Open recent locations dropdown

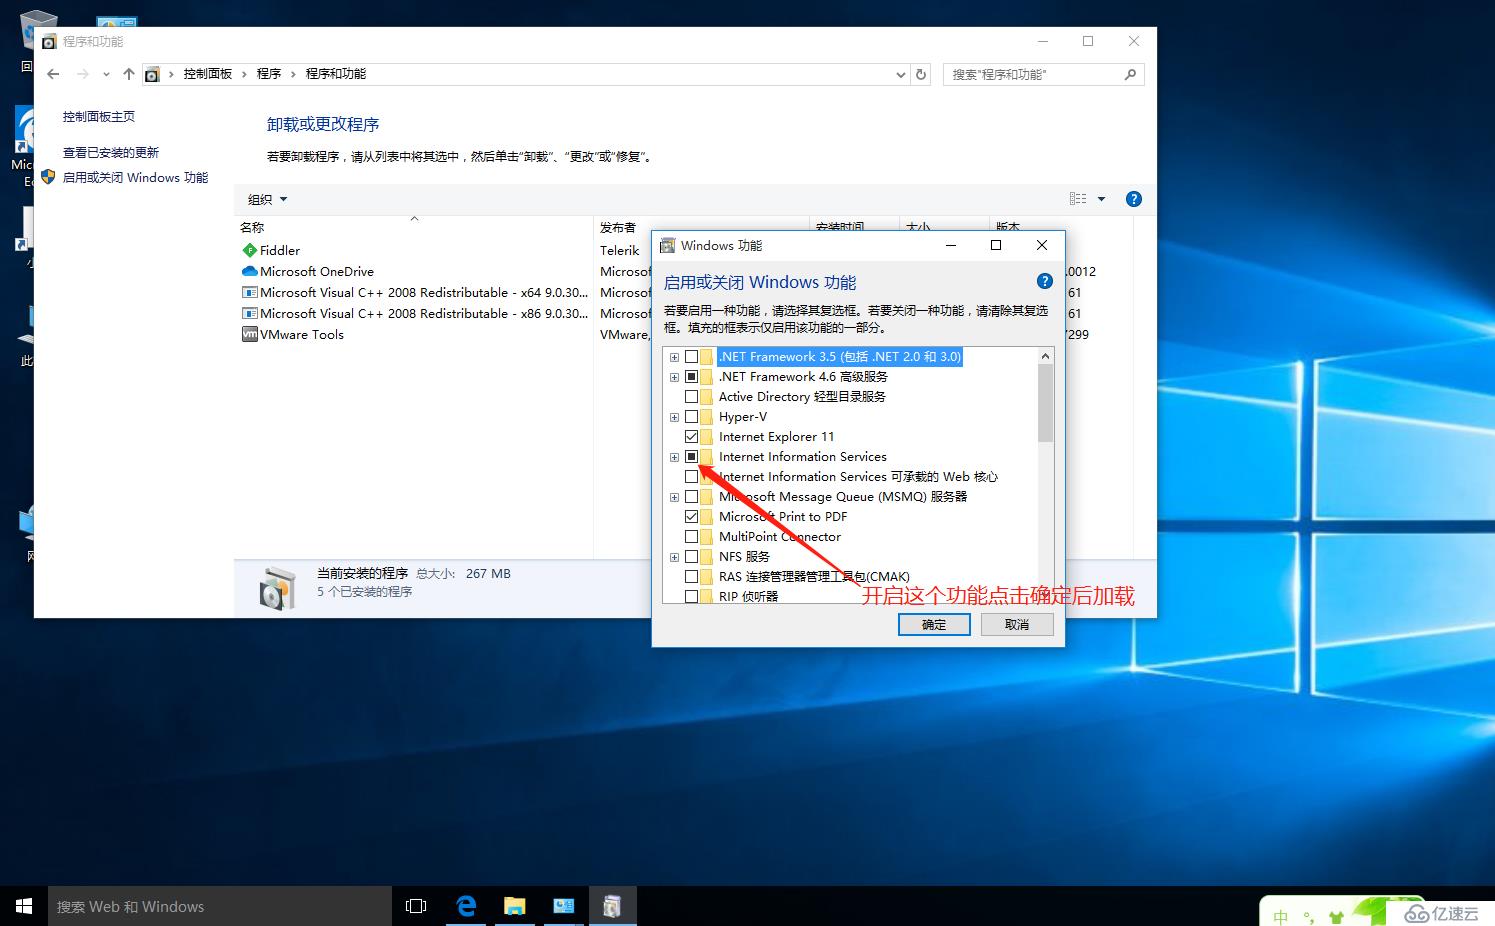[x=106, y=74]
